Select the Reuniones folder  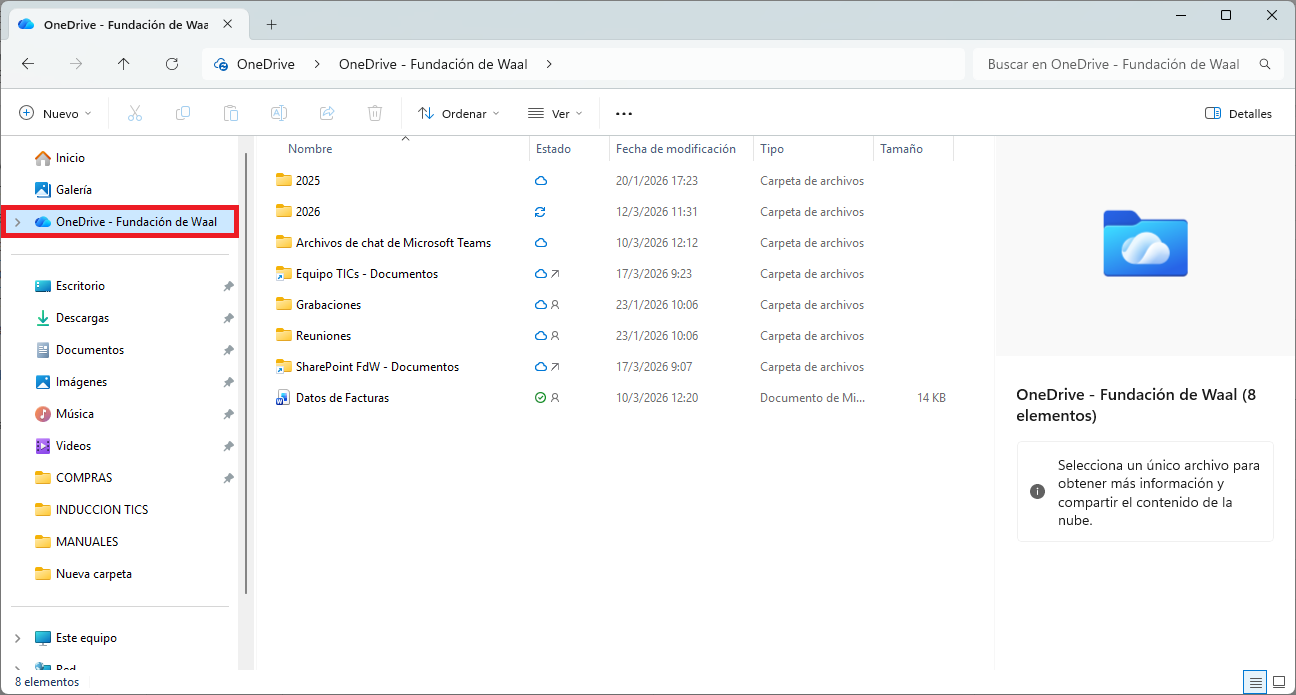point(323,336)
